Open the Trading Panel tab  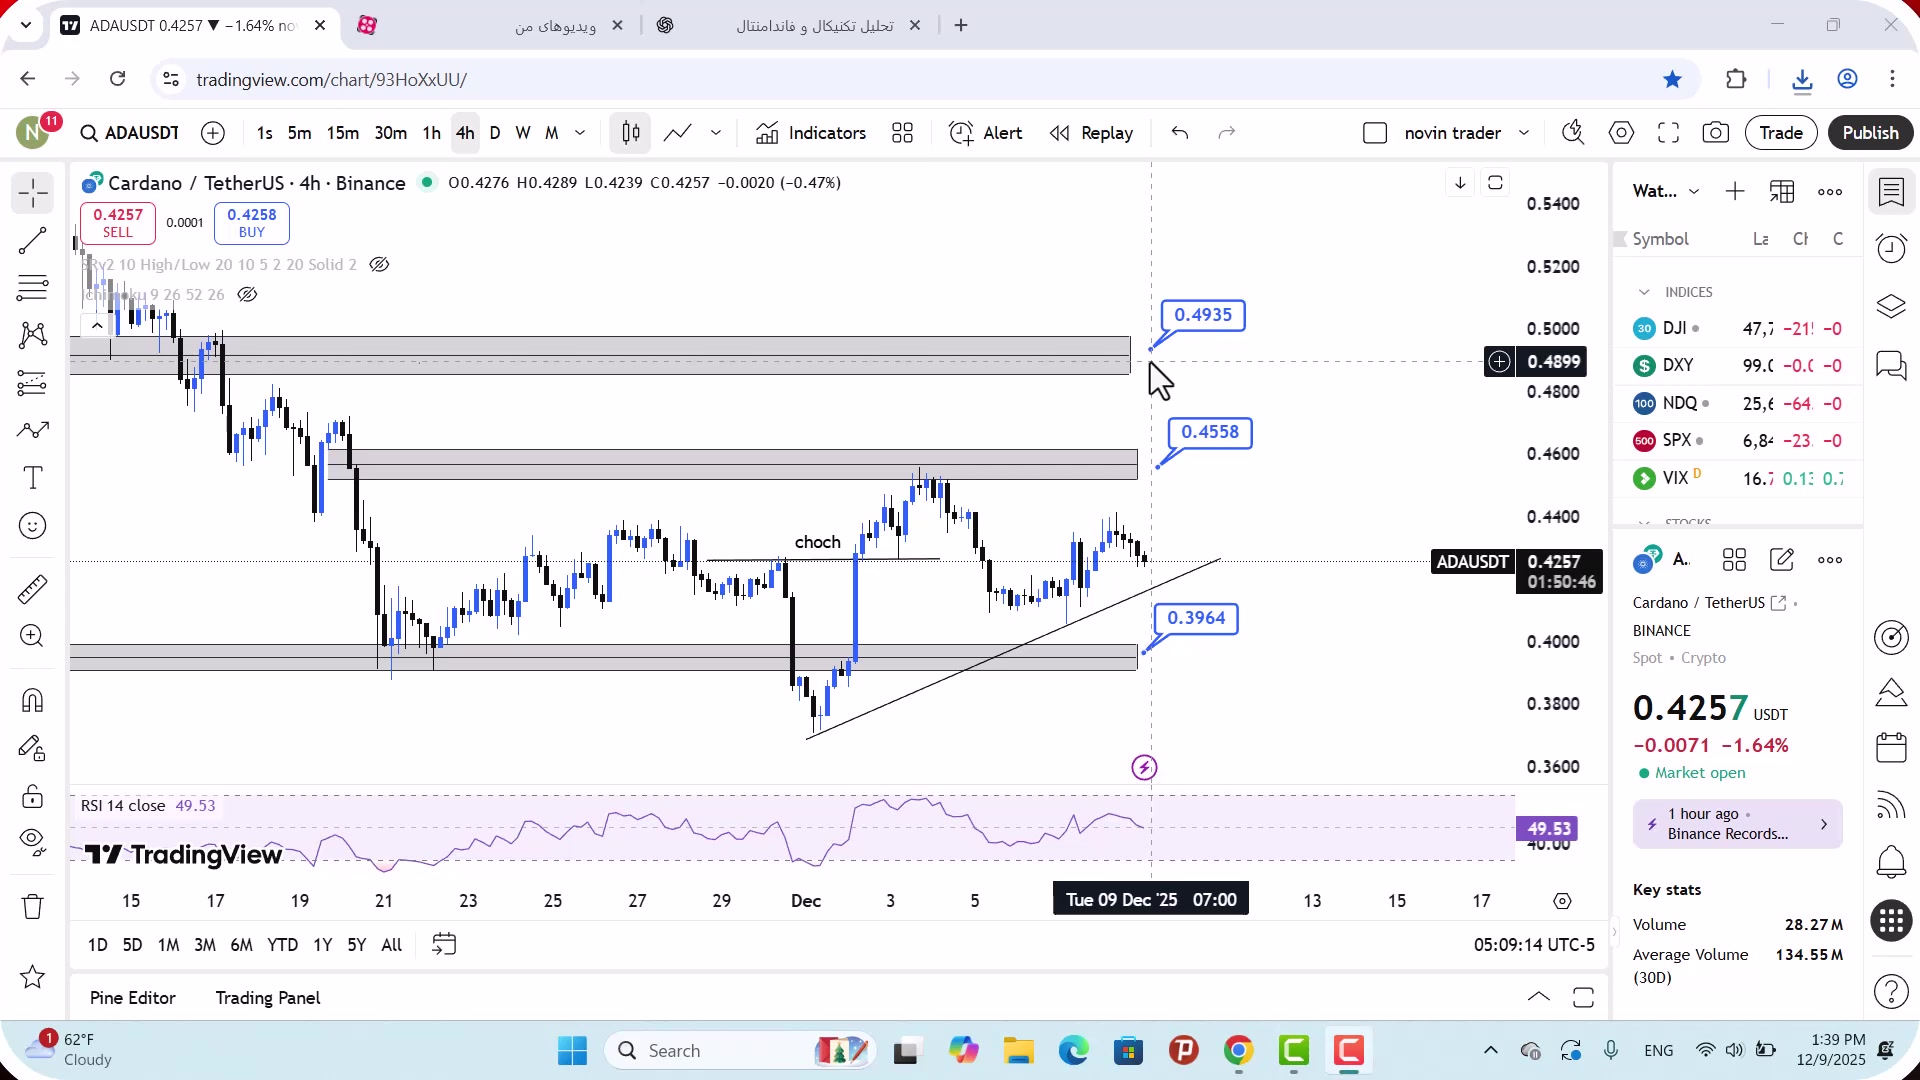pos(268,998)
